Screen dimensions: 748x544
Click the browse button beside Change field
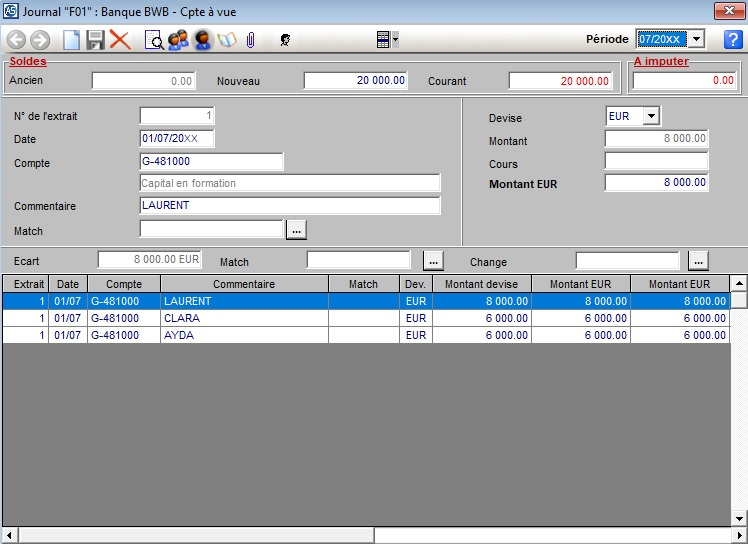699,262
